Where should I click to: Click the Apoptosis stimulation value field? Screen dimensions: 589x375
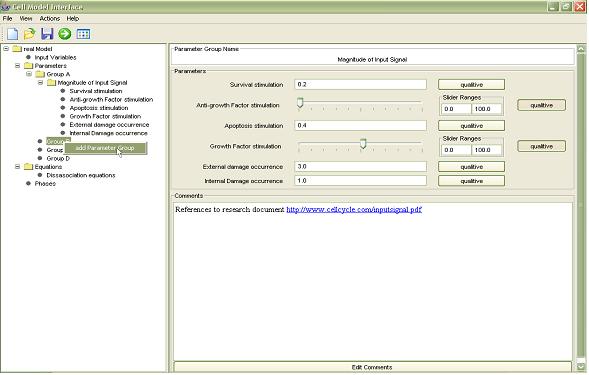tap(361, 126)
